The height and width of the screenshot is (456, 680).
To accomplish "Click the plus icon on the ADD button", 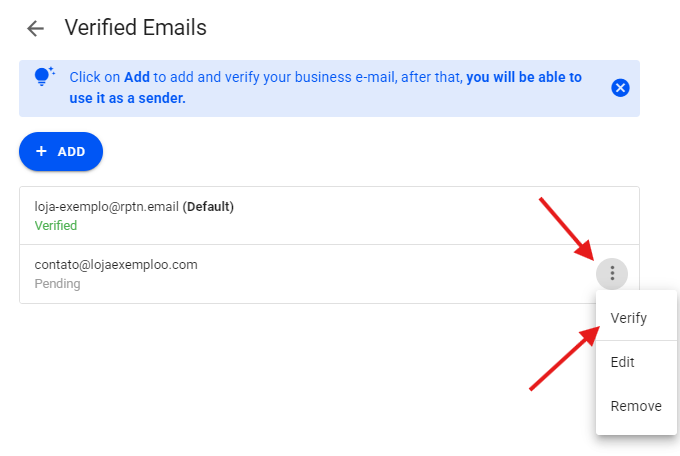I will (x=41, y=151).
